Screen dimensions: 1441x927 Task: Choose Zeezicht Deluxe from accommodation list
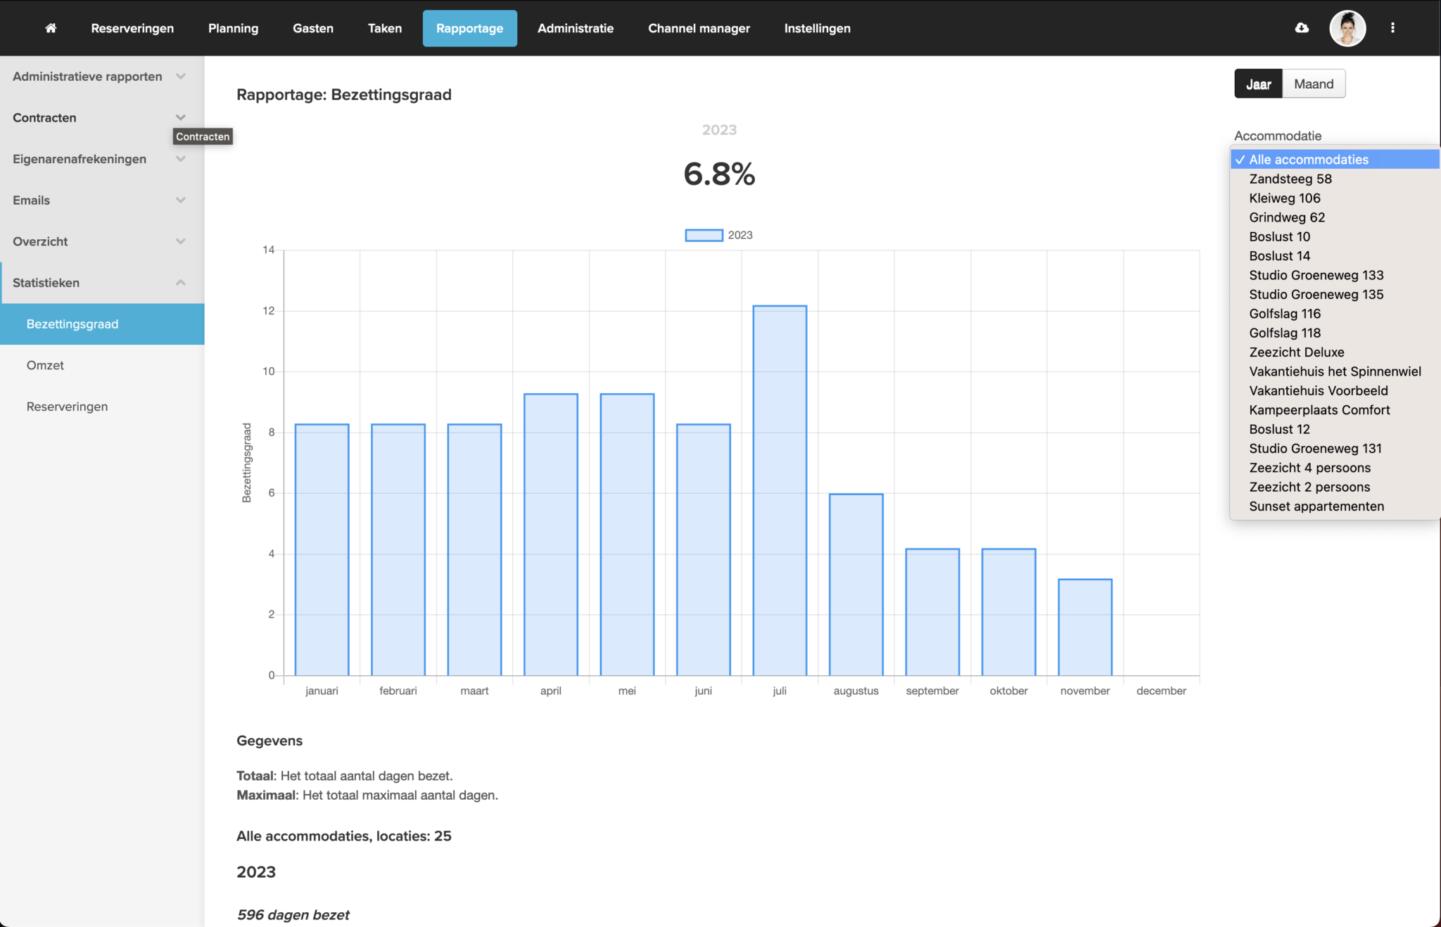pyautogui.click(x=1296, y=352)
